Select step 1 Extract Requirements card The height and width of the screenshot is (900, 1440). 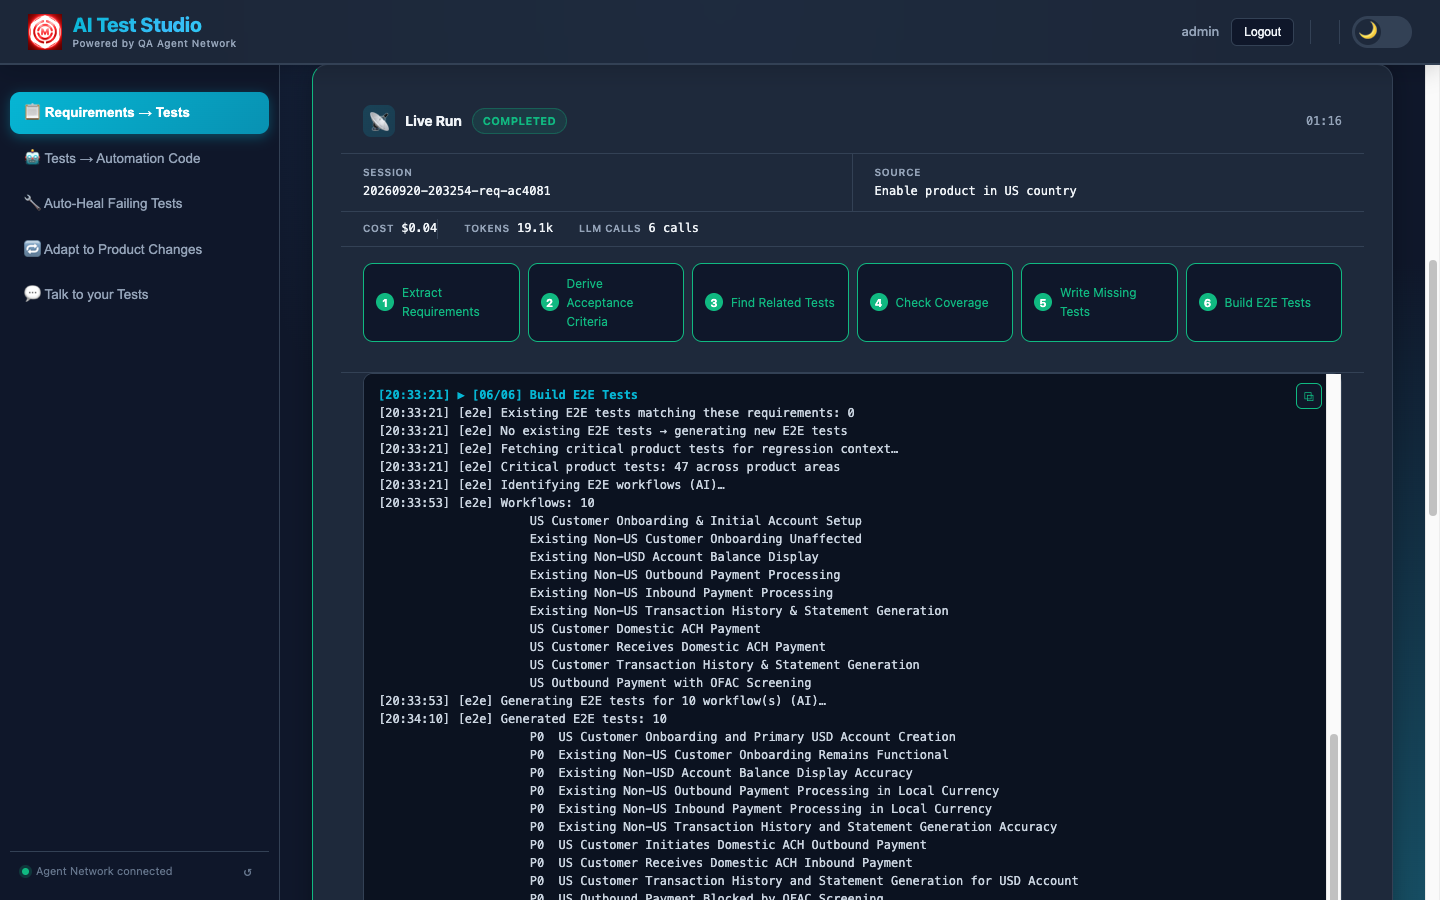(441, 302)
